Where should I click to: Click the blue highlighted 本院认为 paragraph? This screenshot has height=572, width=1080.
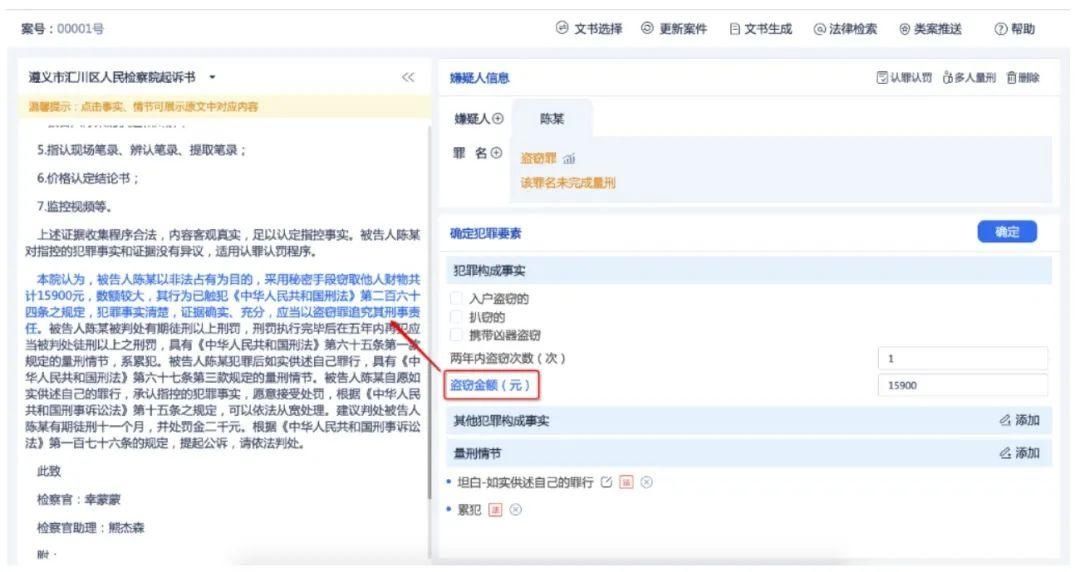222,303
